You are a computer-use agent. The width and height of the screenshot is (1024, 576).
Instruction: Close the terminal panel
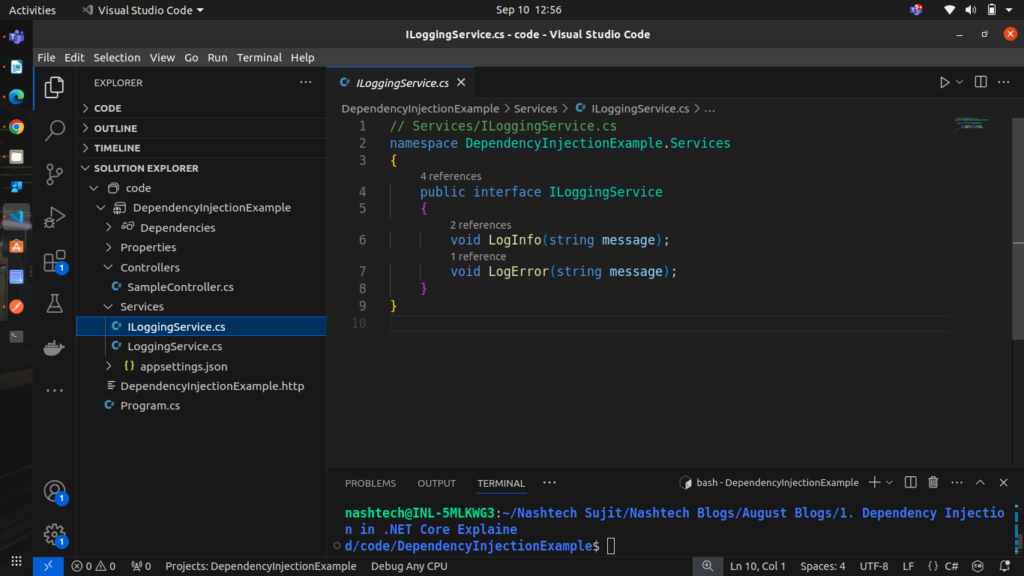(x=1003, y=483)
